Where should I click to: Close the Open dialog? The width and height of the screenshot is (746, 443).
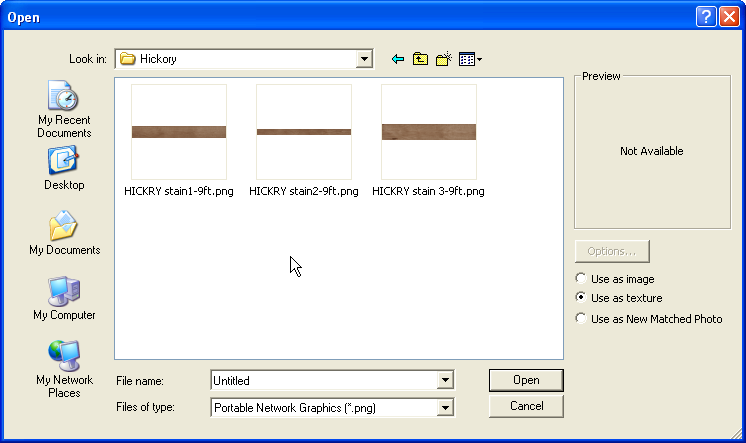coord(729,17)
